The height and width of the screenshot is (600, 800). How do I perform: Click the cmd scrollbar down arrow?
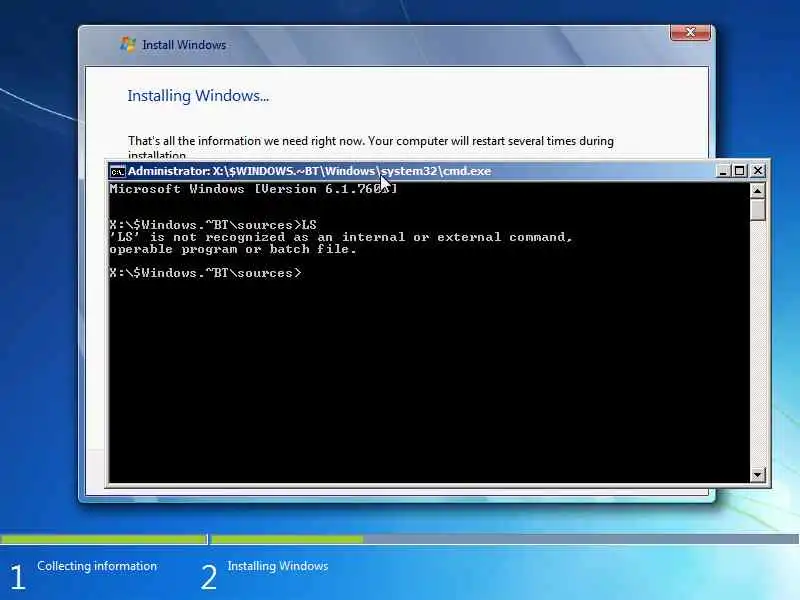coord(758,475)
